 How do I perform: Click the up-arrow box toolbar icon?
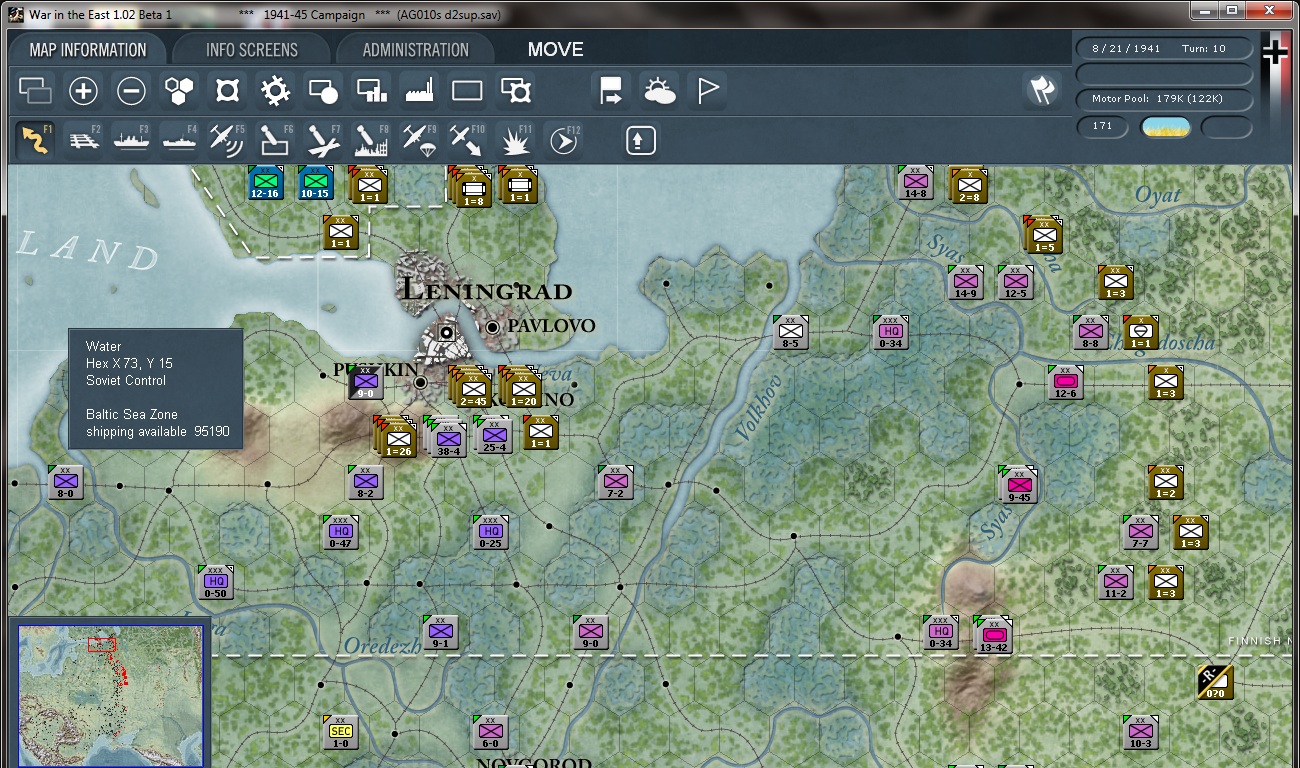(x=641, y=140)
